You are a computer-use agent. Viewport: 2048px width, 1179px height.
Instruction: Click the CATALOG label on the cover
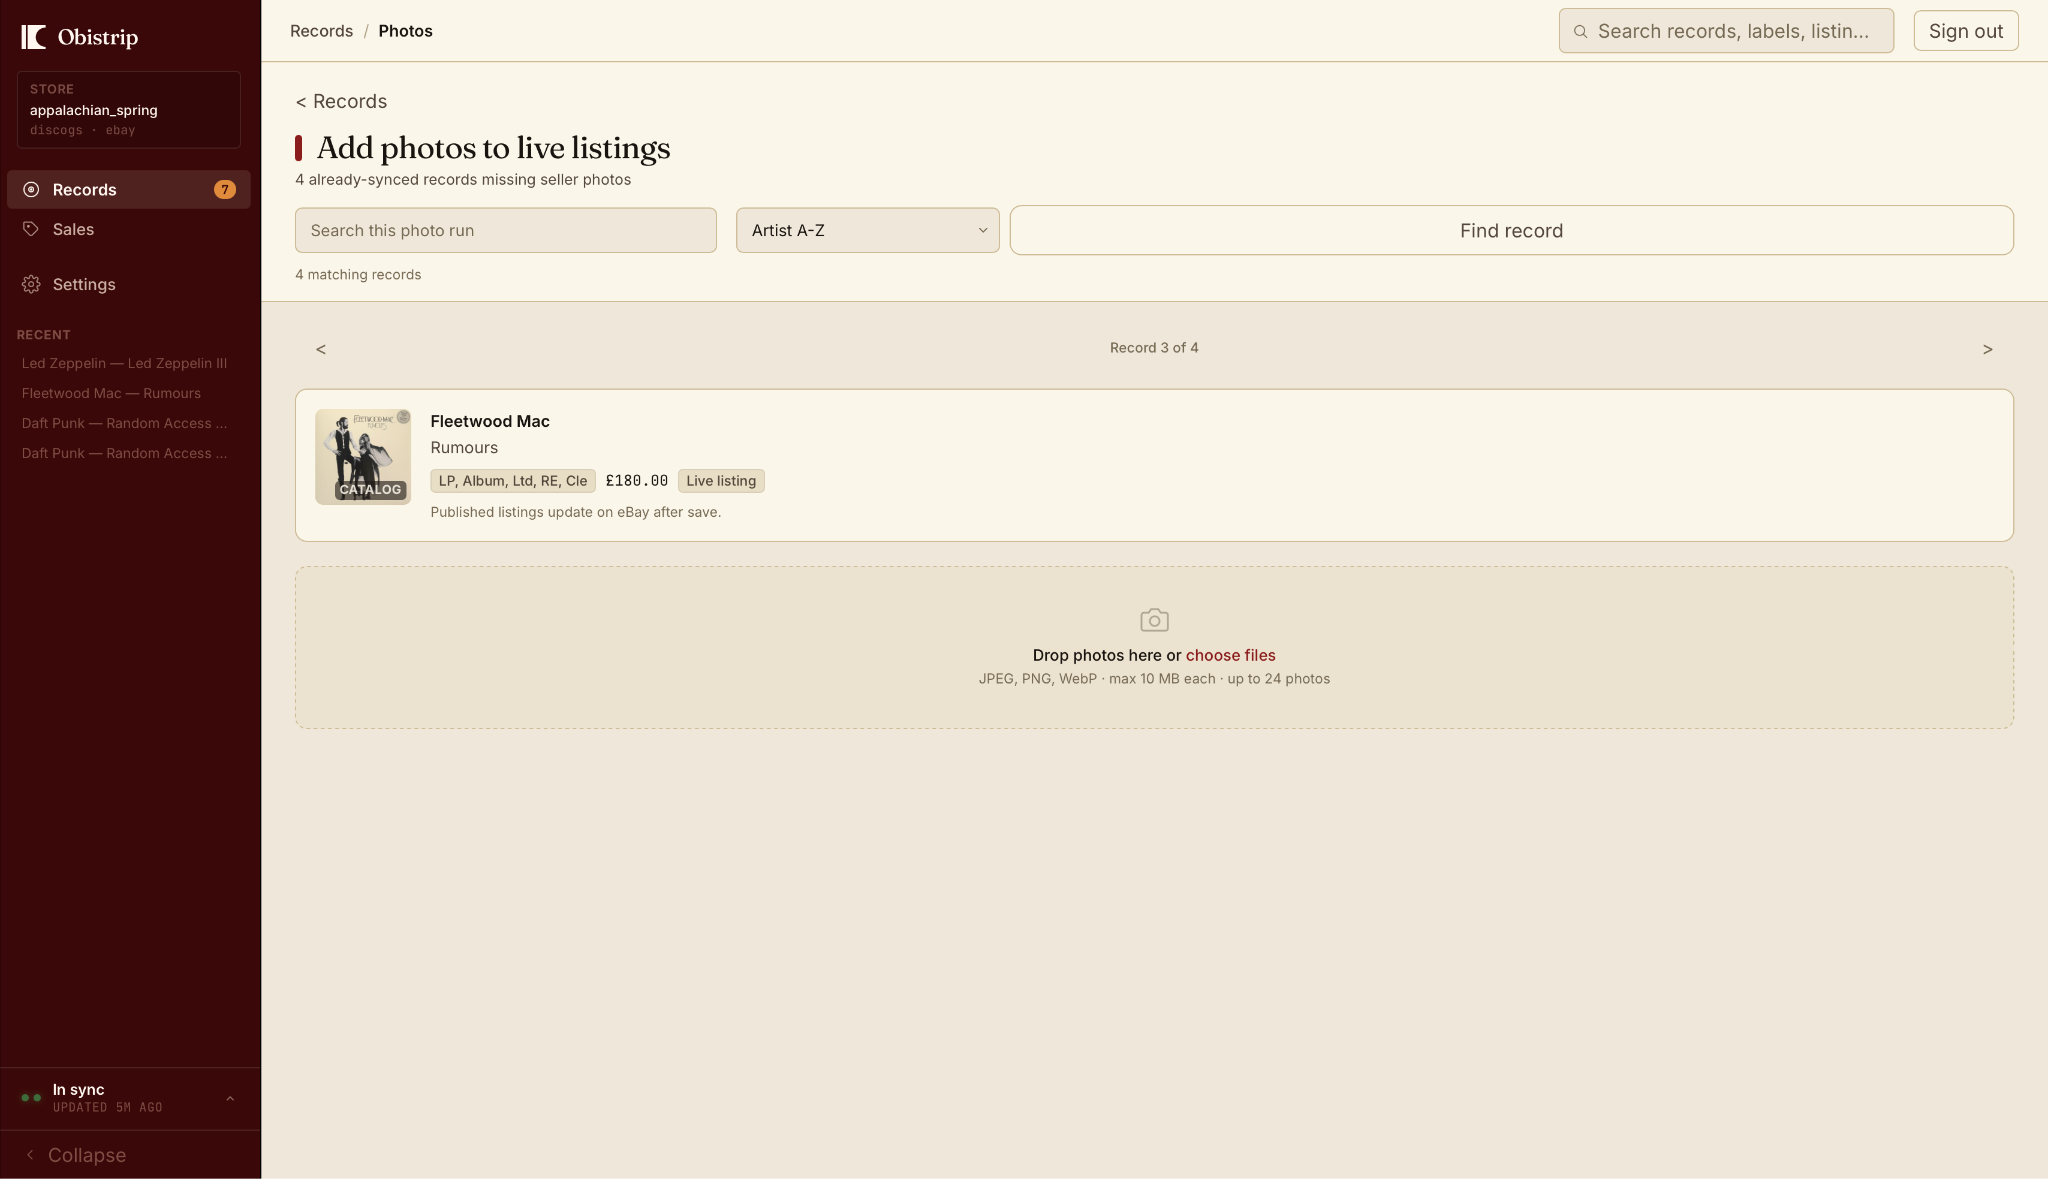[370, 490]
